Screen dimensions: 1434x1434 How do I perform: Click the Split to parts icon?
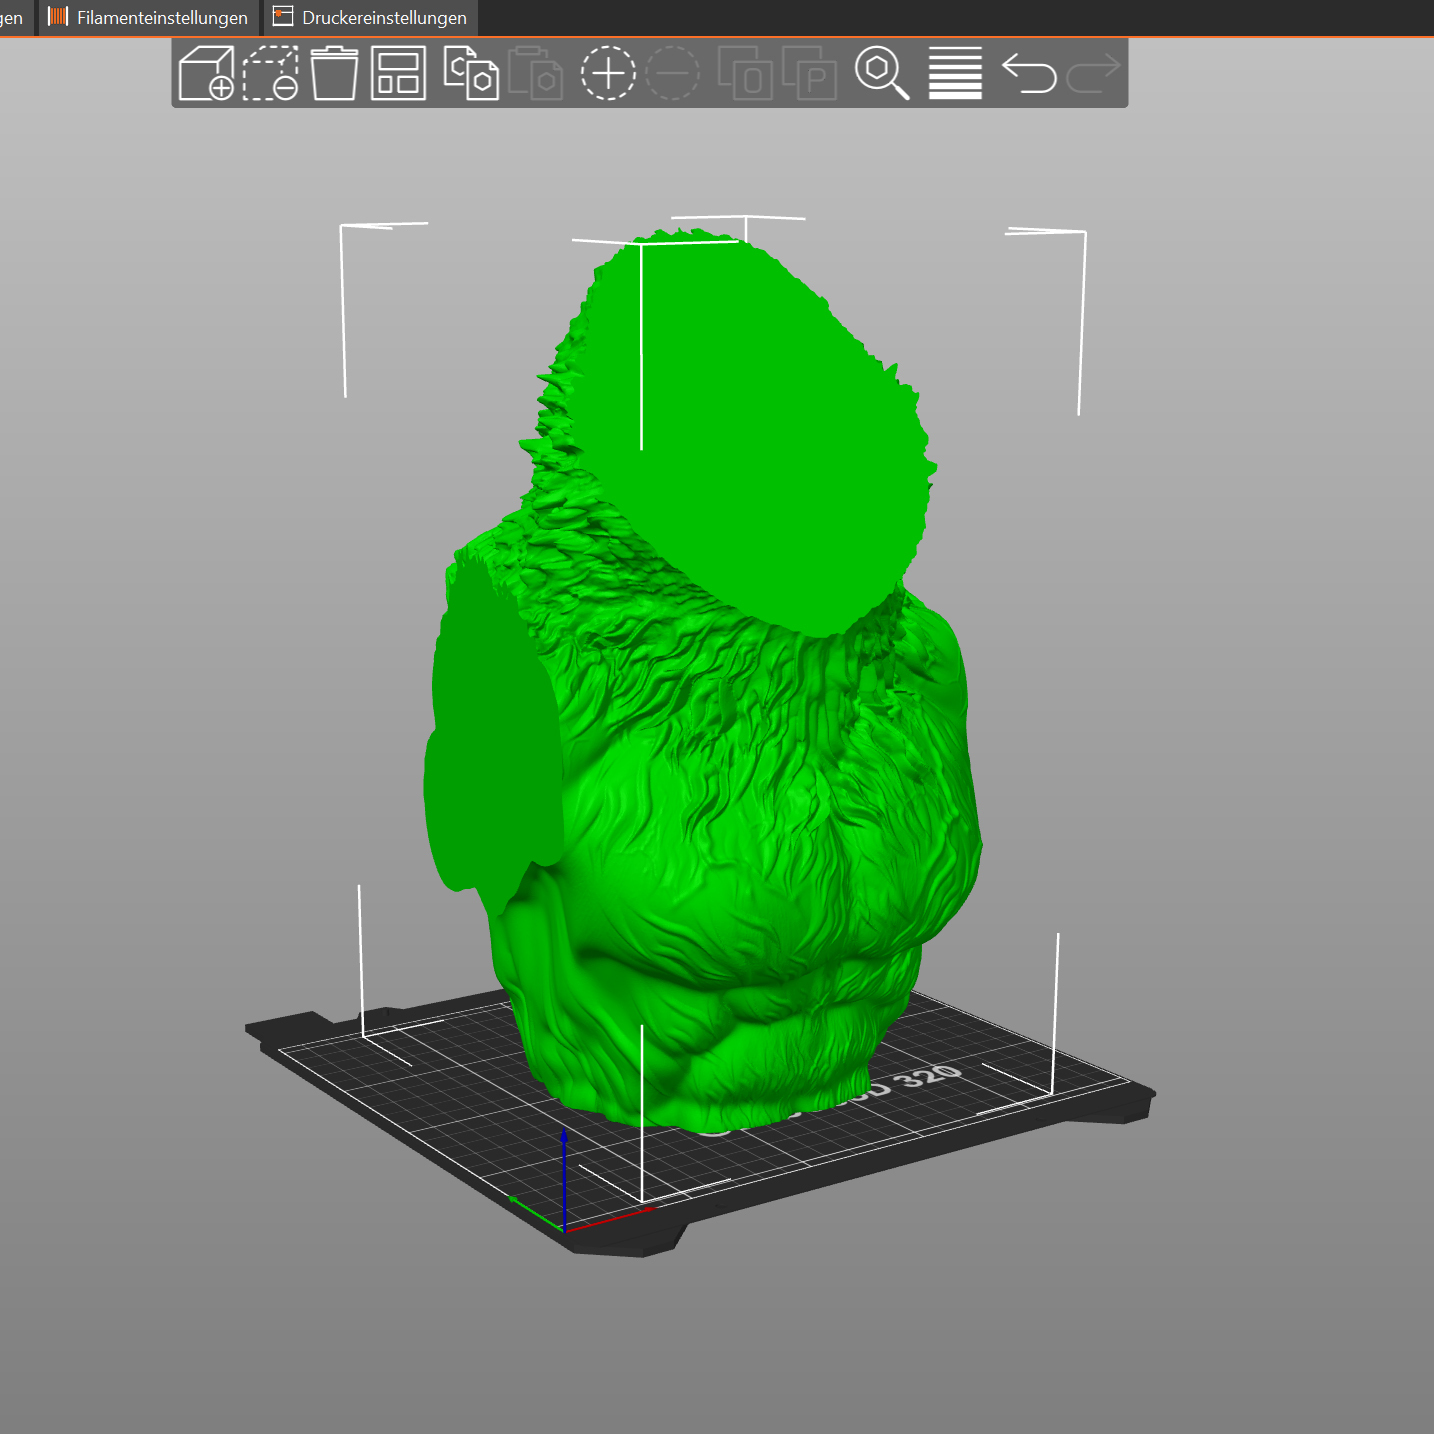[810, 73]
